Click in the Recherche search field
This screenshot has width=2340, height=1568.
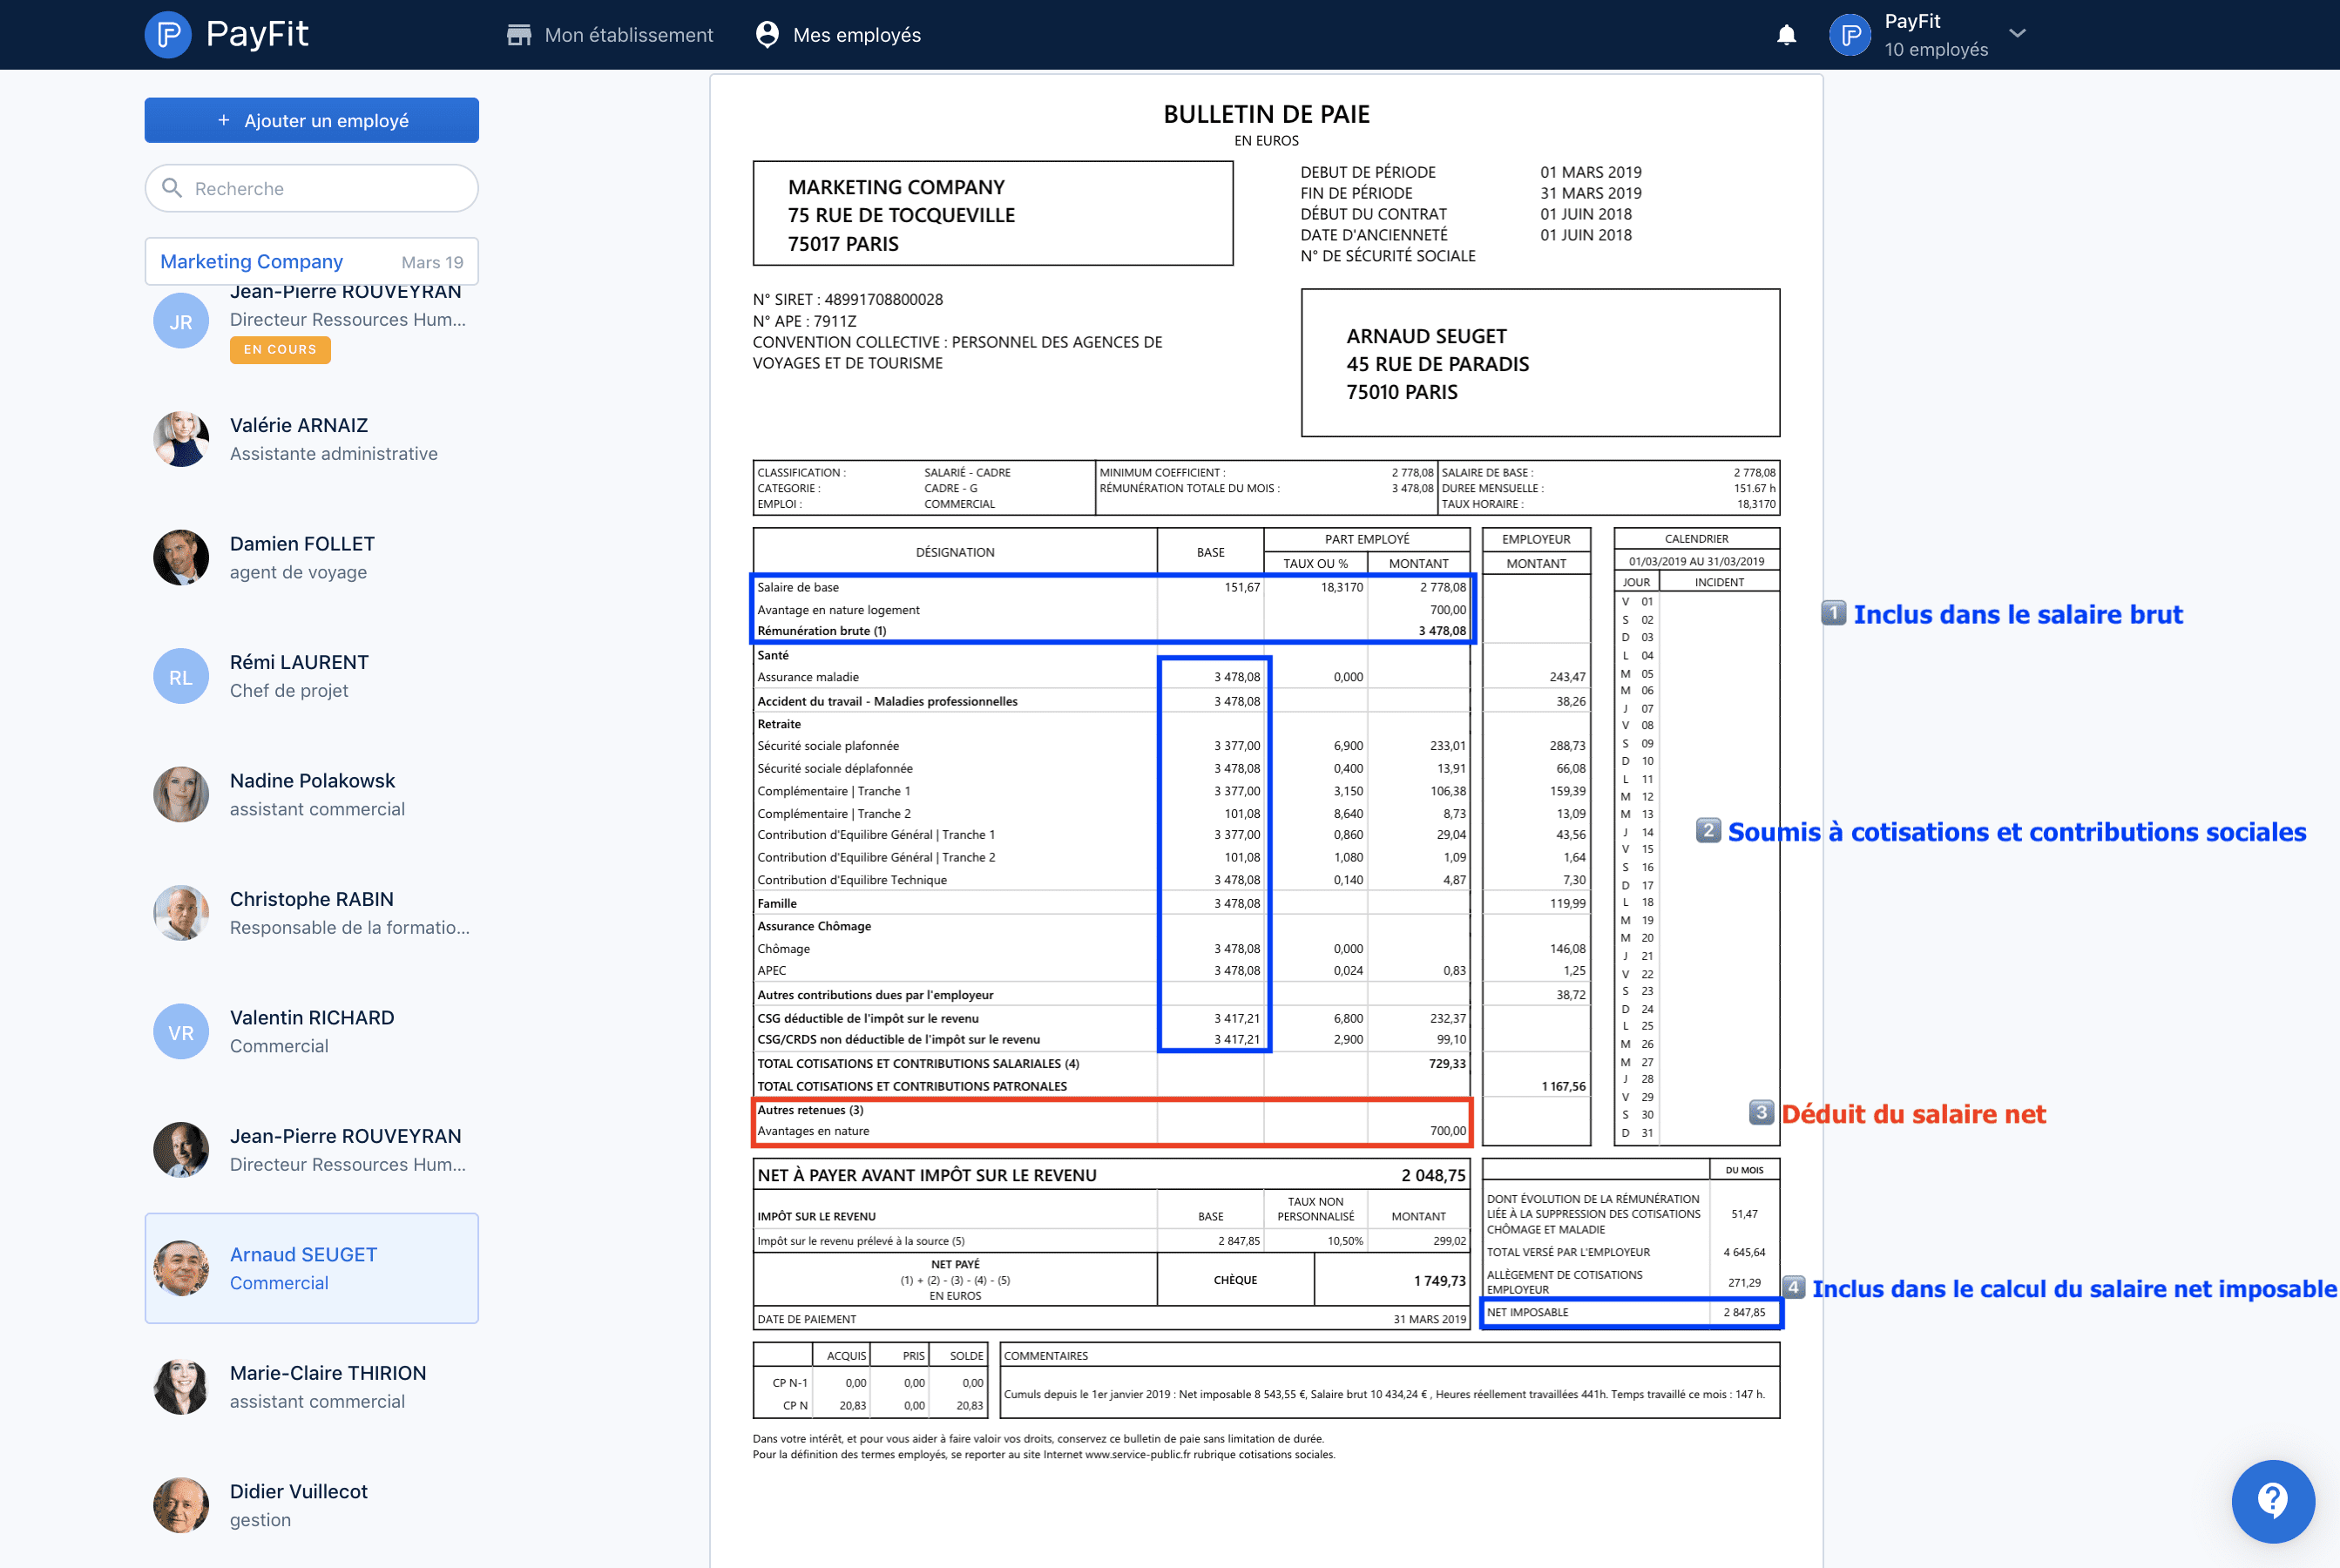click(325, 188)
